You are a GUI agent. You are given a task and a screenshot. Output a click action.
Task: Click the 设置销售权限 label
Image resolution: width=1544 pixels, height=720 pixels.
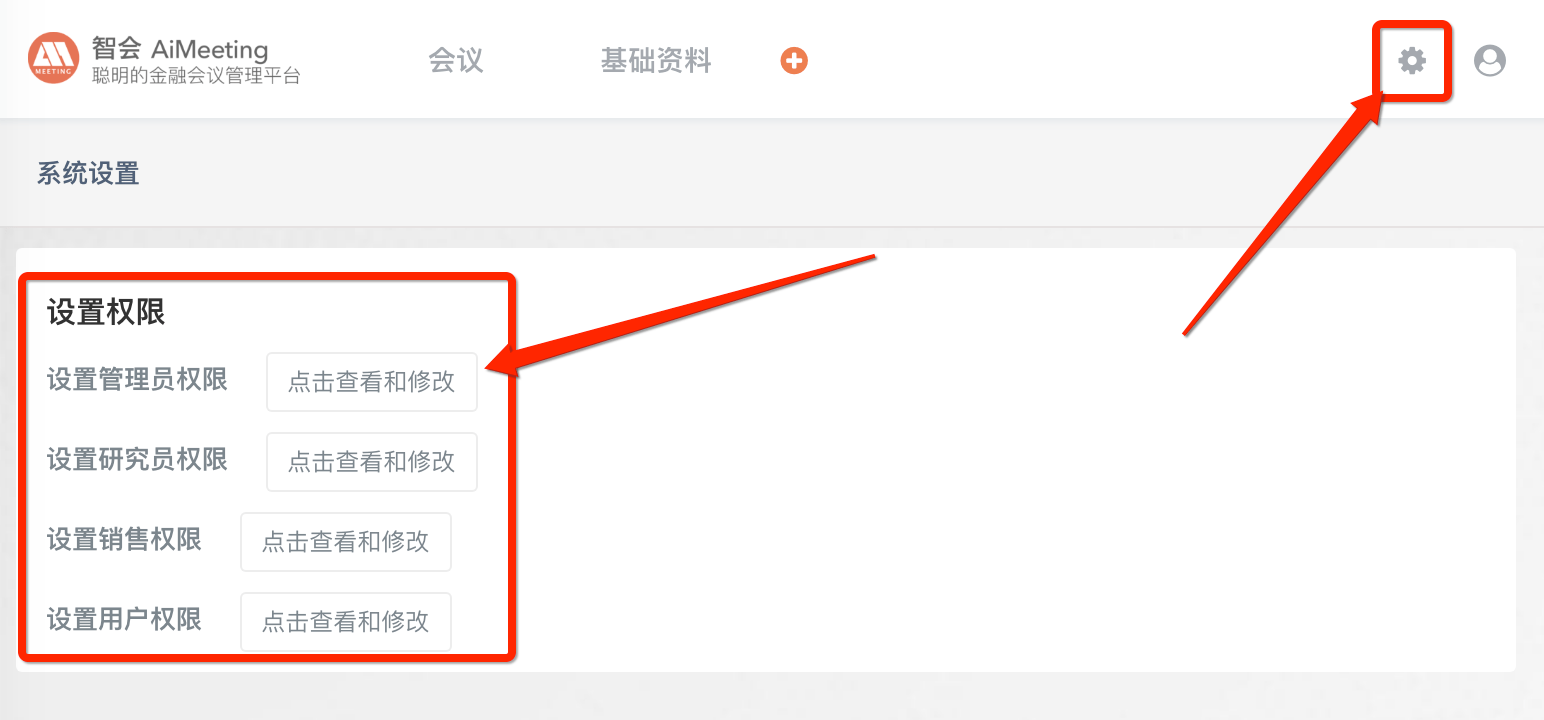(x=124, y=540)
